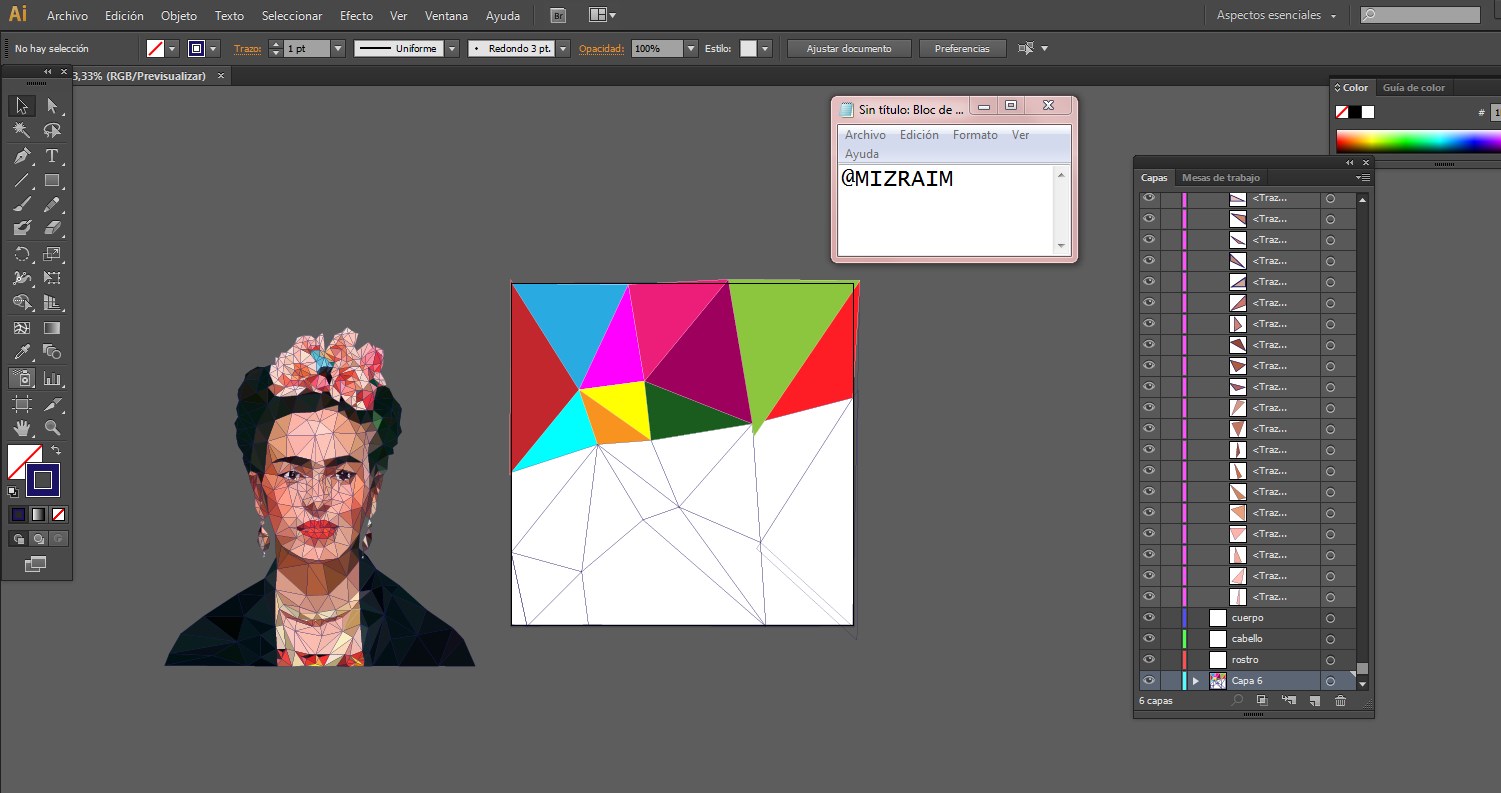Screen dimensions: 1501x793
Task: Open the Efecto menu
Action: coord(356,16)
